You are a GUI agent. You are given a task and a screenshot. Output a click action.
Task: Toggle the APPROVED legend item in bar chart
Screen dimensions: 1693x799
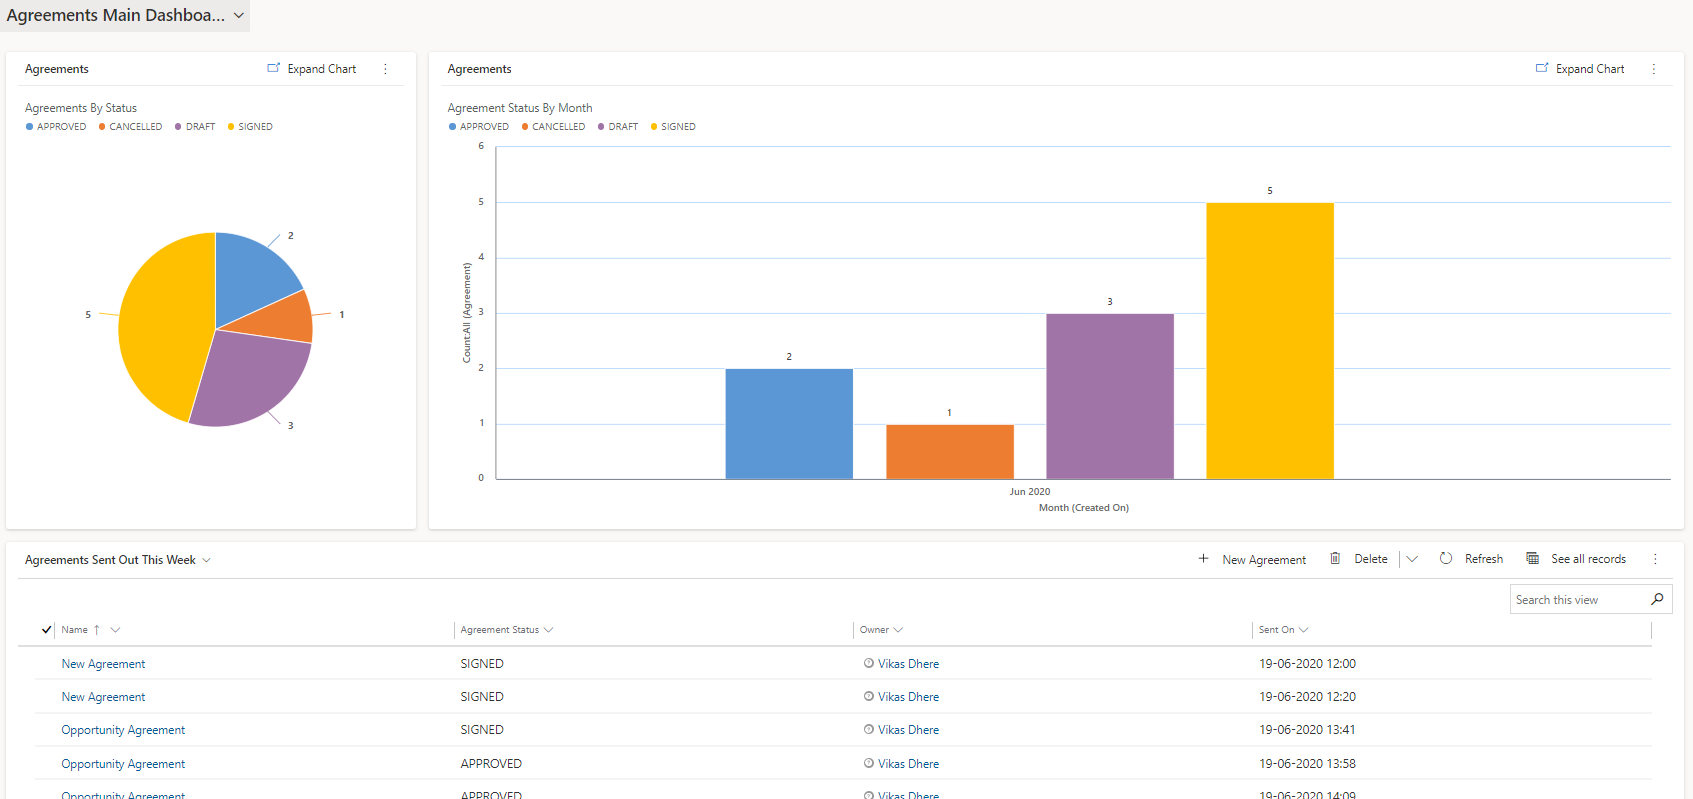click(479, 127)
